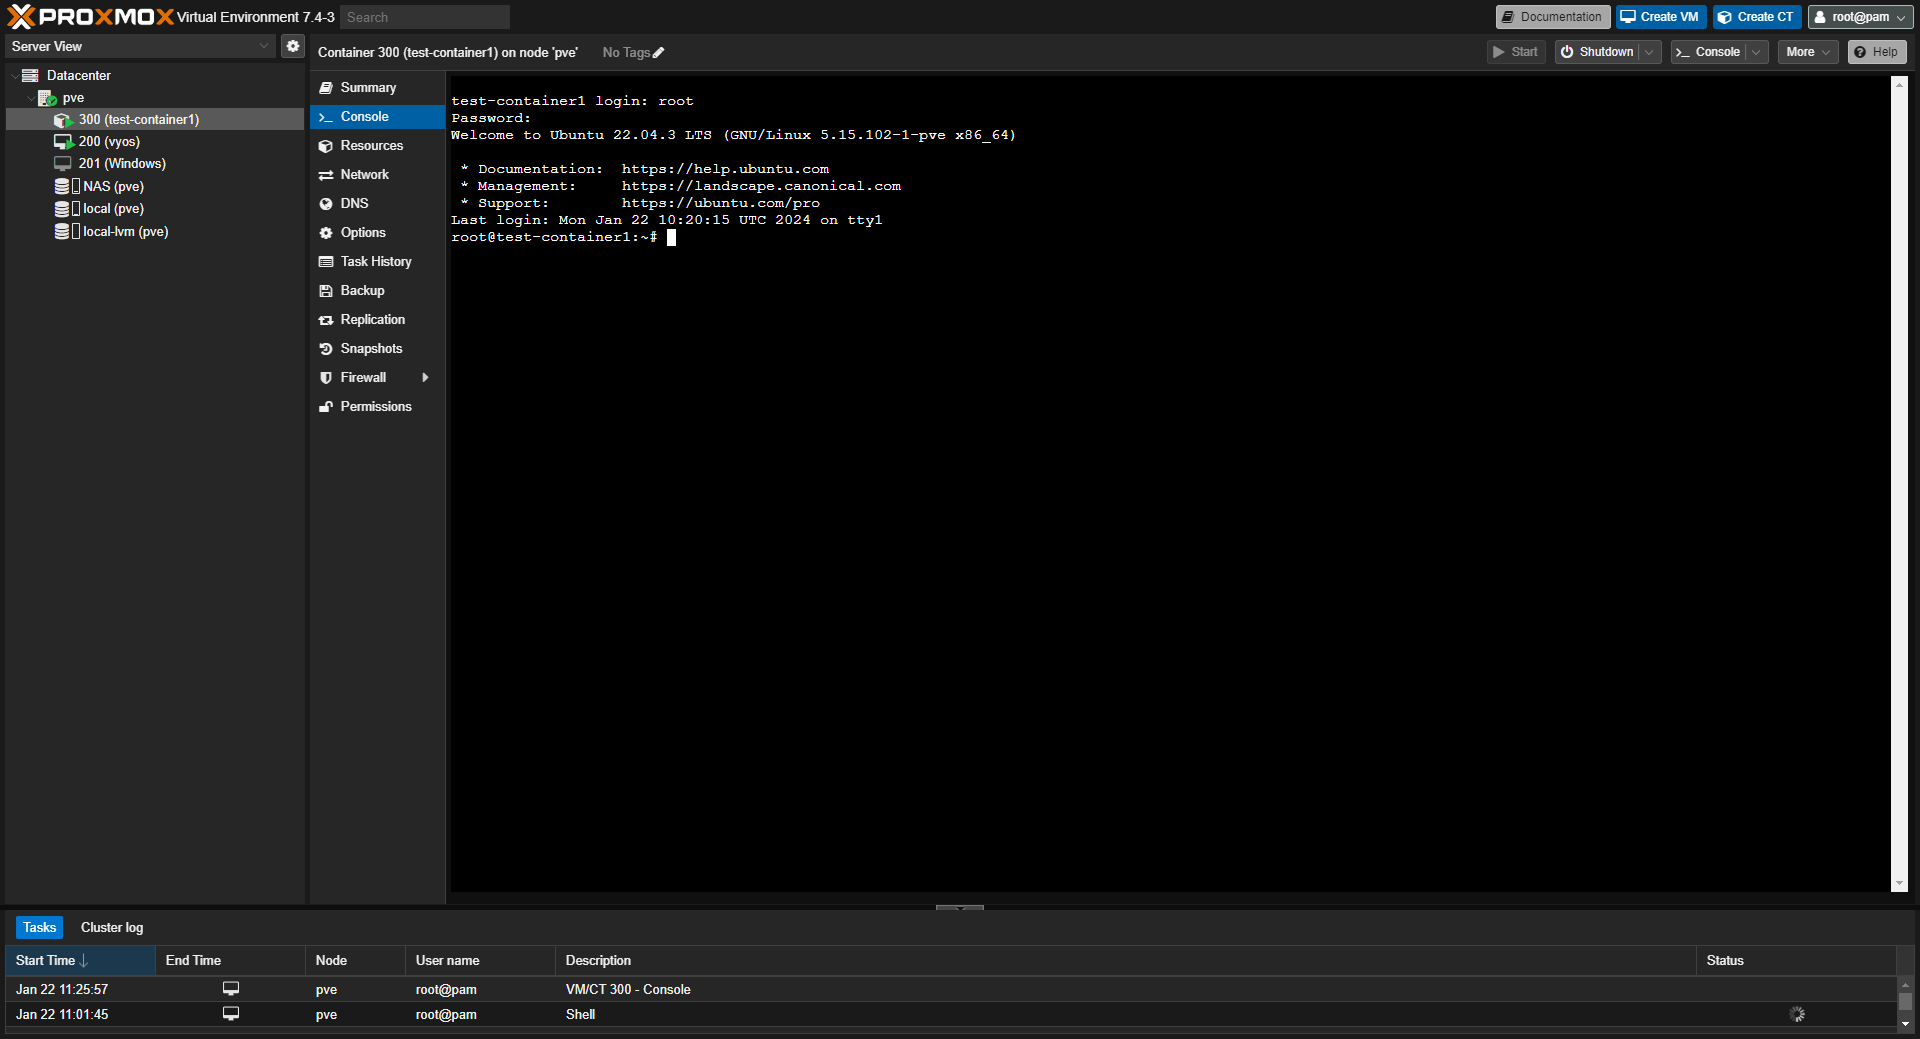Click Description column header
The image size is (1920, 1039).
coord(1125,960)
